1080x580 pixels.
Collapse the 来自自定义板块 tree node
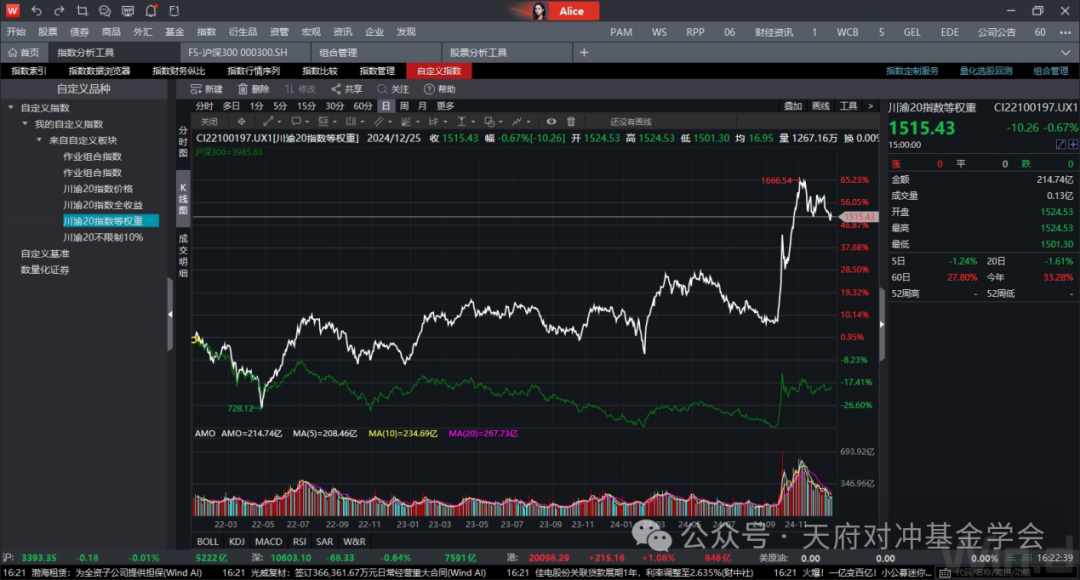click(40, 140)
